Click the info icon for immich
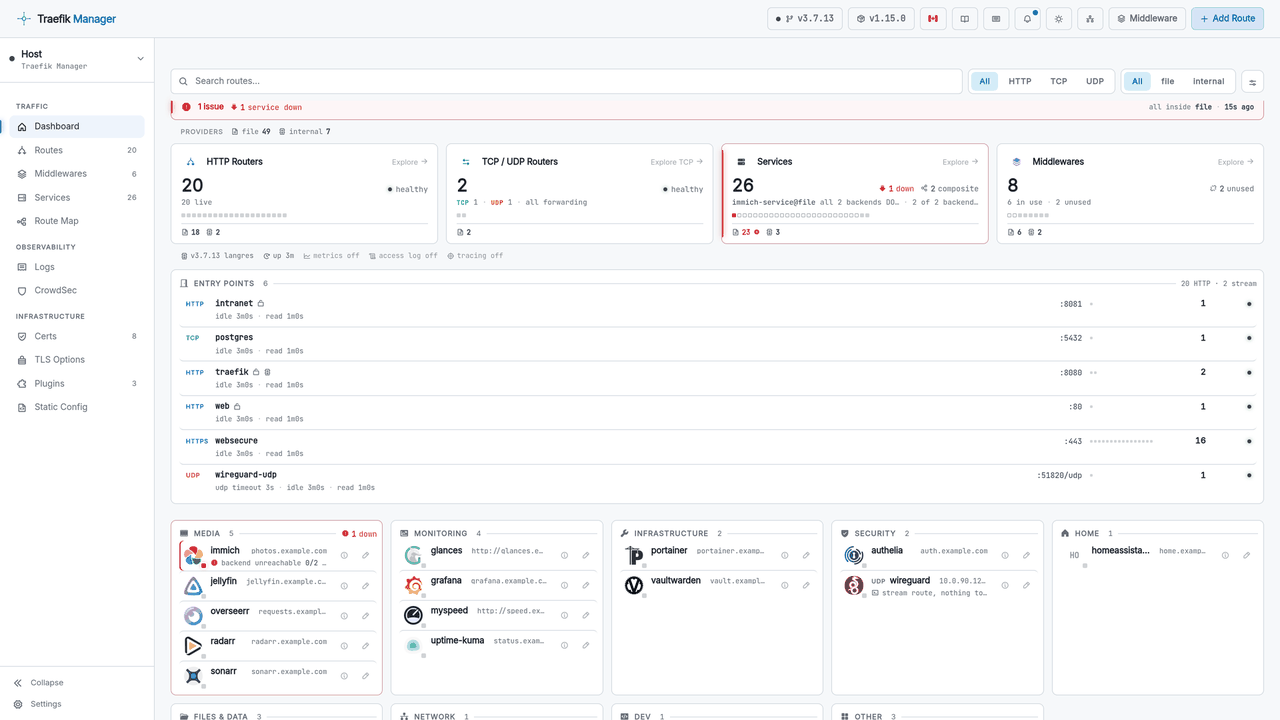Screen dimensions: 1280x720 tap(344, 555)
